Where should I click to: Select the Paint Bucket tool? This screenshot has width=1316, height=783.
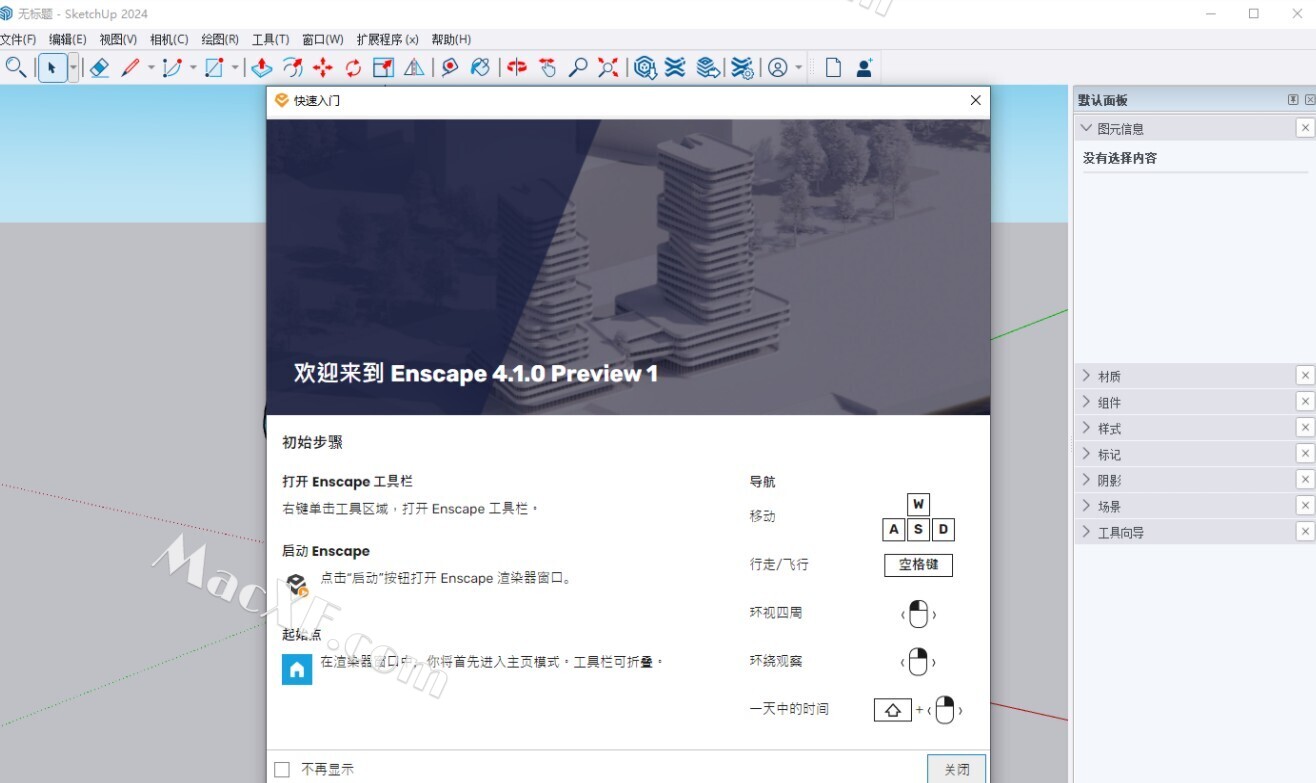click(480, 67)
